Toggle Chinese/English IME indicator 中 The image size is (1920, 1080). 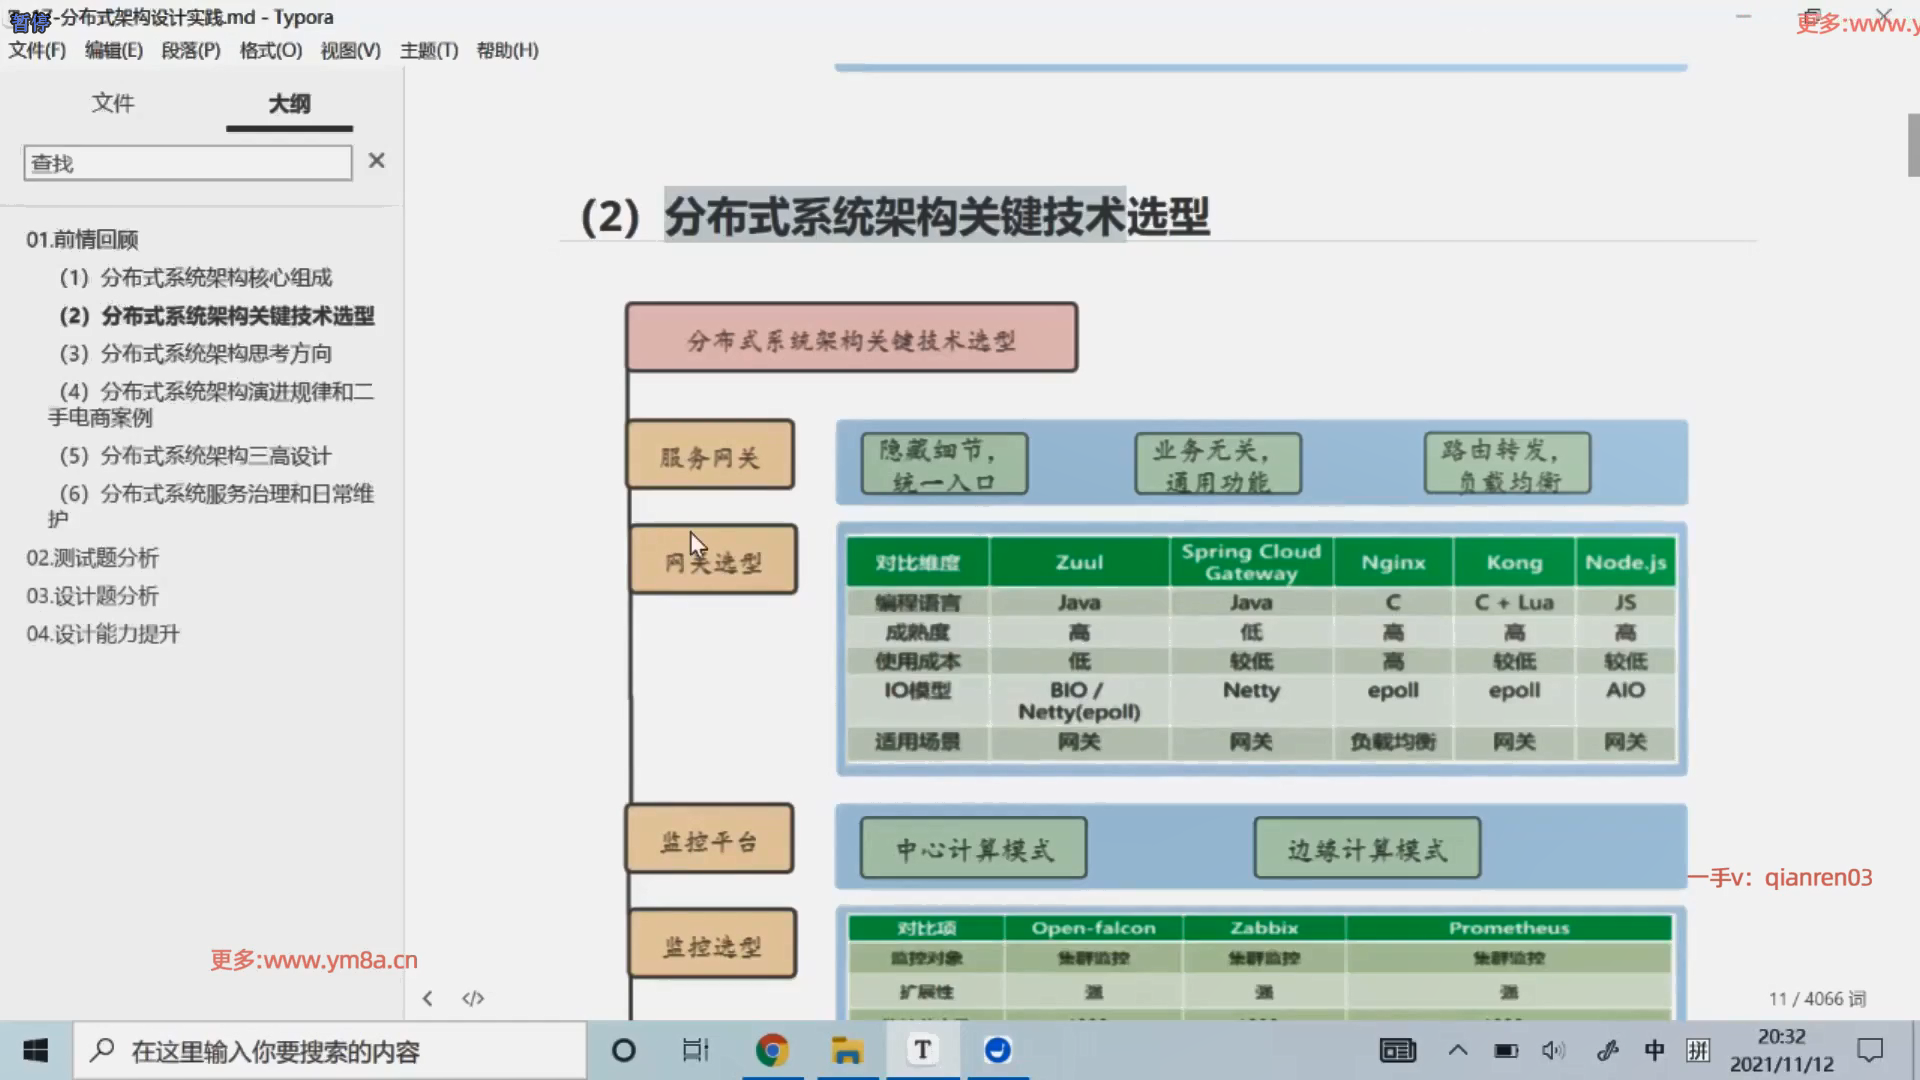1654,1050
